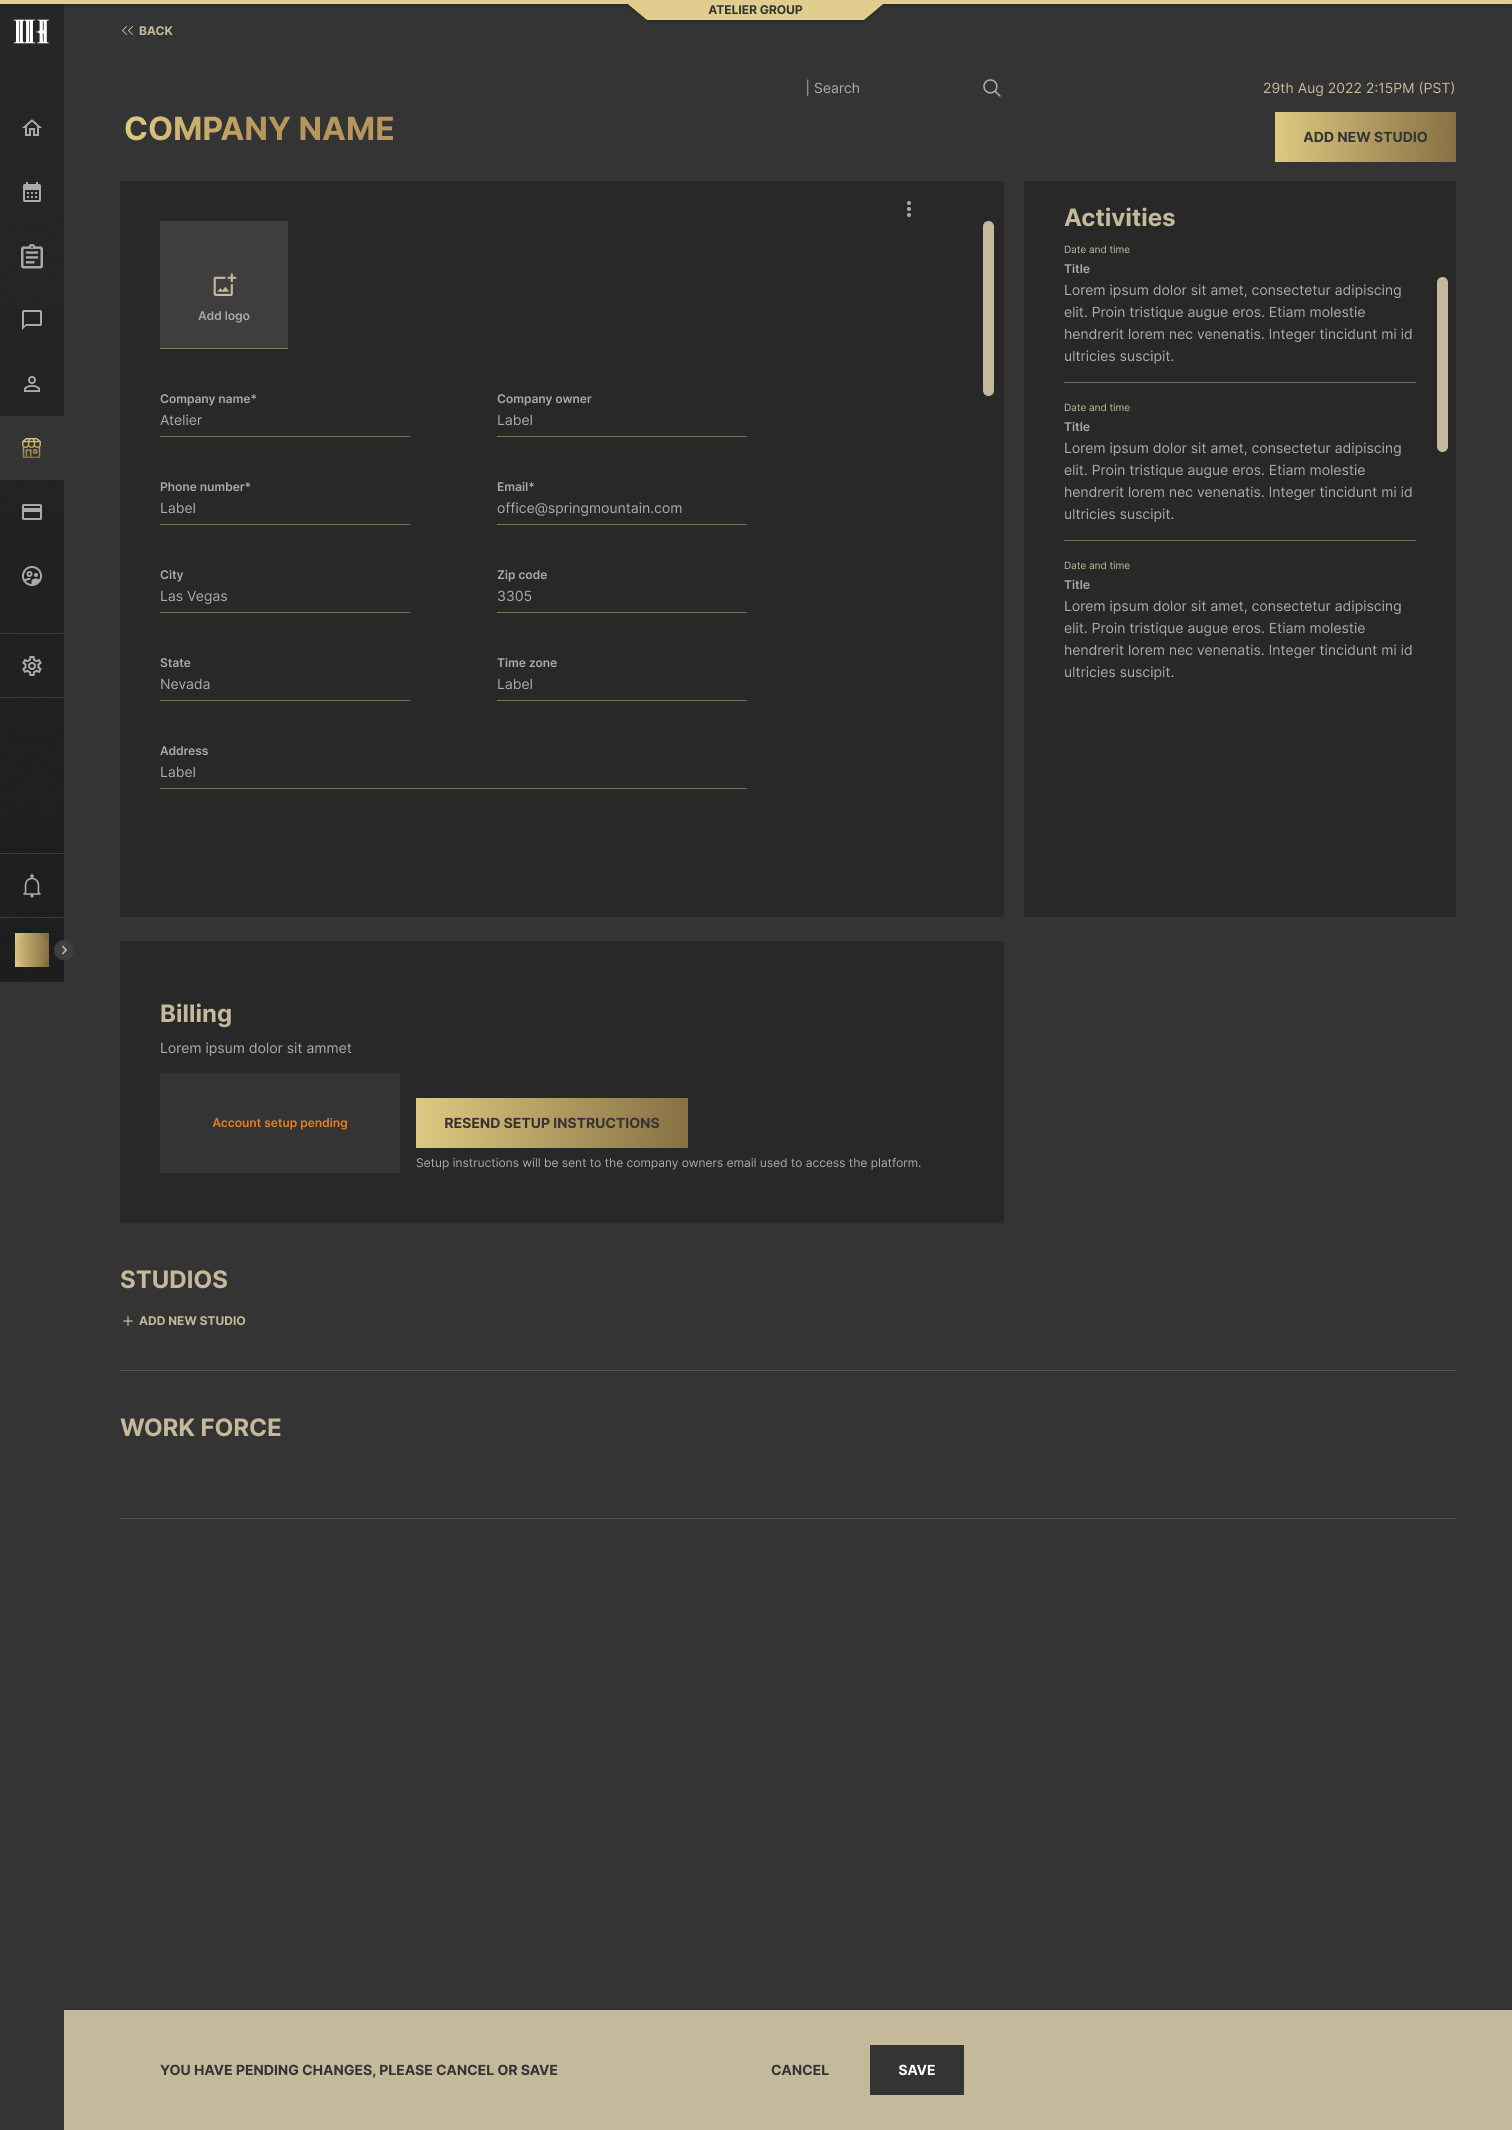Open the notifications bell icon
This screenshot has height=2130, width=1512.
coord(32,886)
